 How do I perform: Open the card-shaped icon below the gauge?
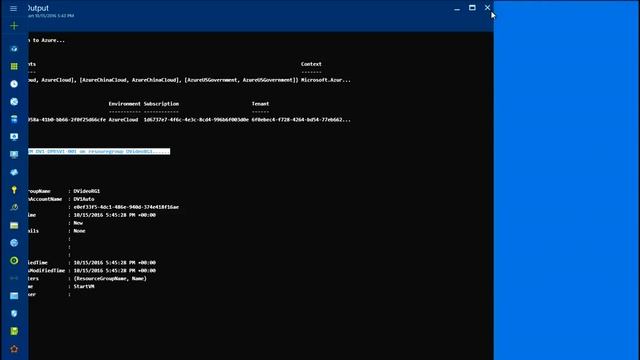point(14,225)
